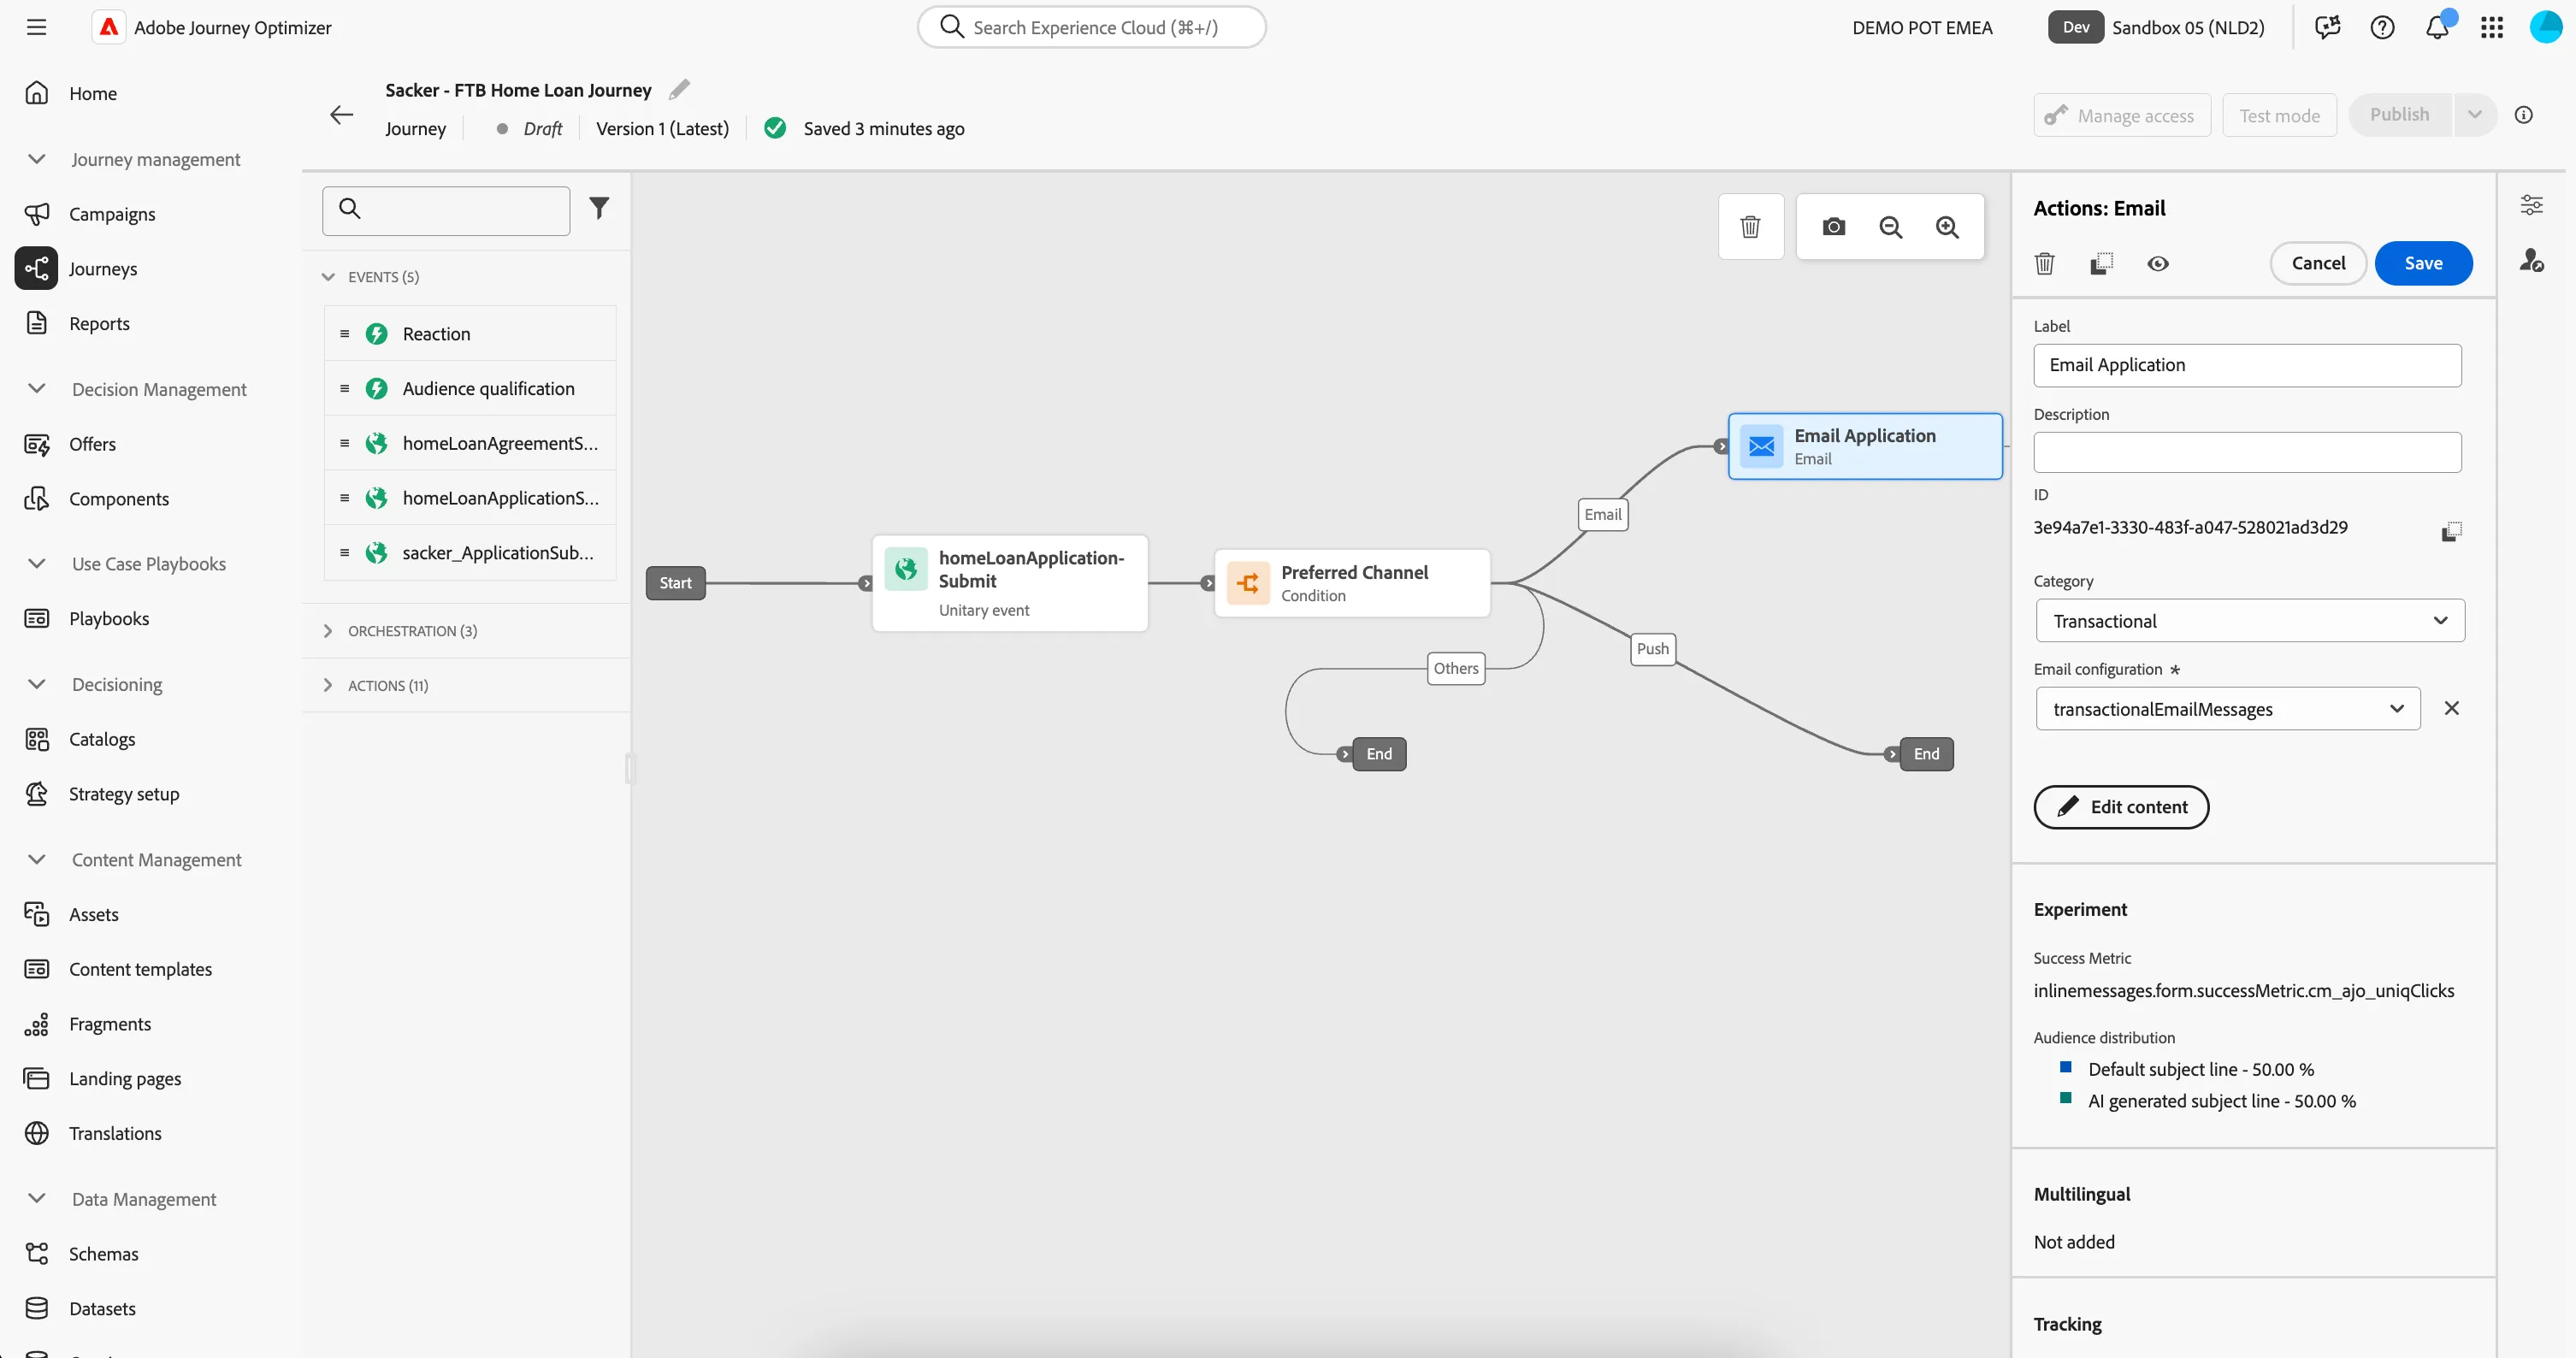Collapse the EVENTS (5) section
Image resolution: width=2576 pixels, height=1358 pixels.
(x=465, y=277)
